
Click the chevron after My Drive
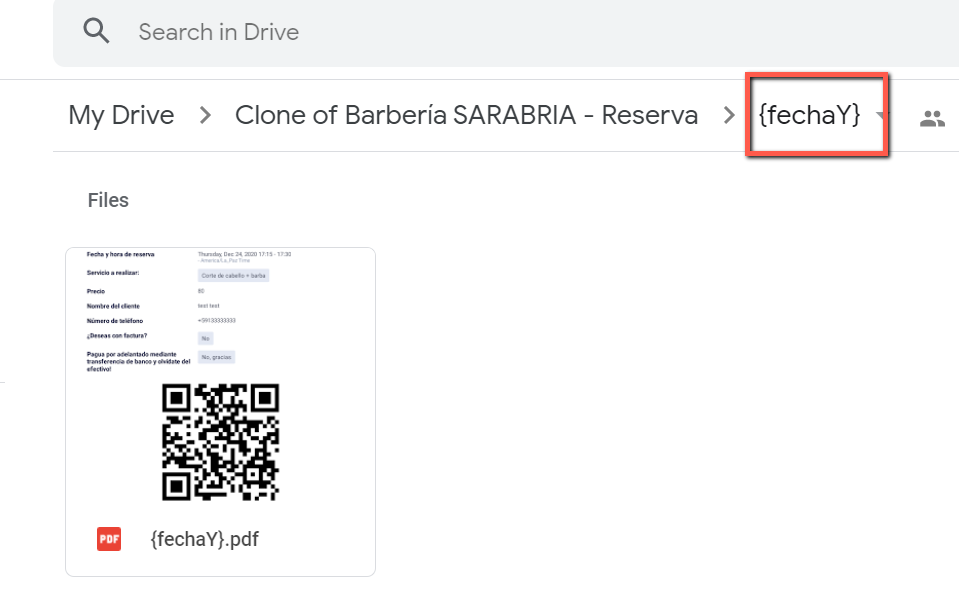[205, 116]
